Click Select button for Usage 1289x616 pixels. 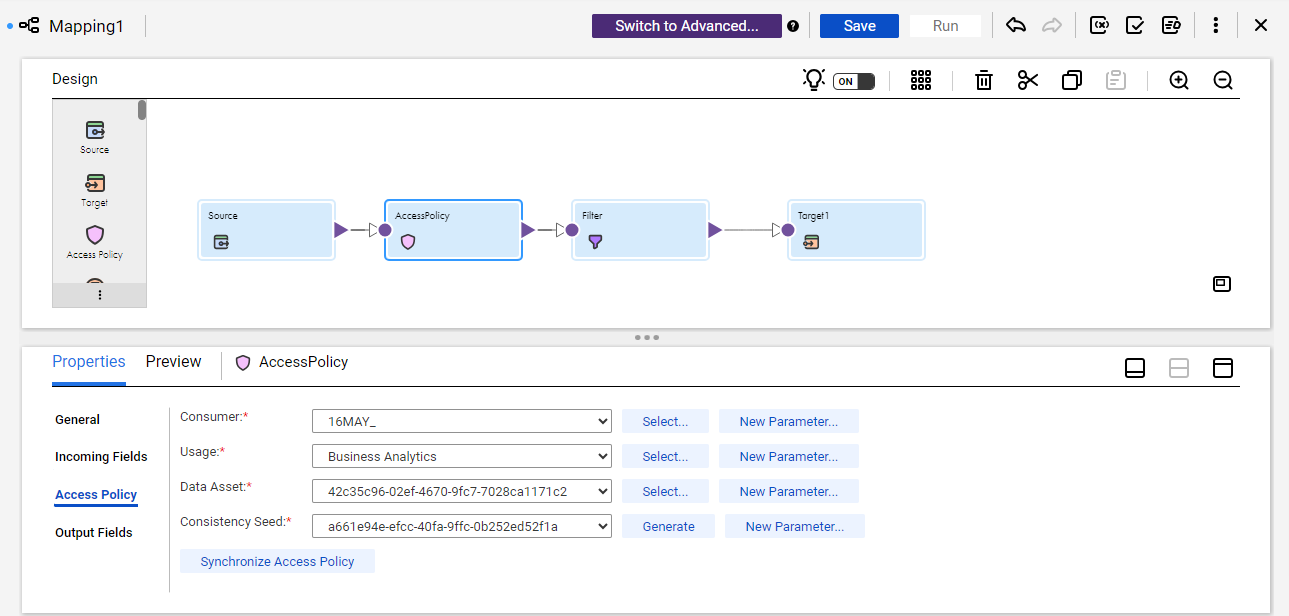click(x=665, y=457)
